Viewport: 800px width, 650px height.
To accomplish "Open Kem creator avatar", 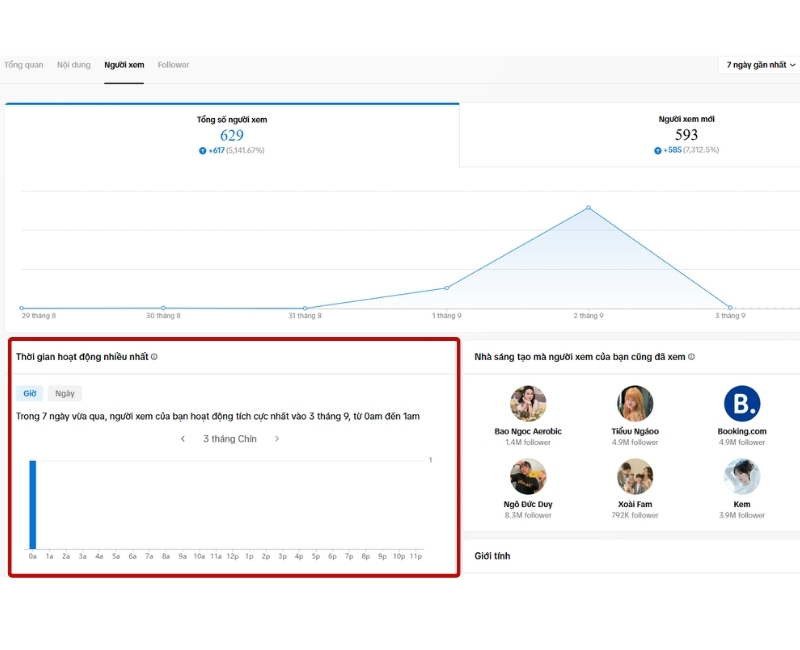I will click(x=742, y=477).
